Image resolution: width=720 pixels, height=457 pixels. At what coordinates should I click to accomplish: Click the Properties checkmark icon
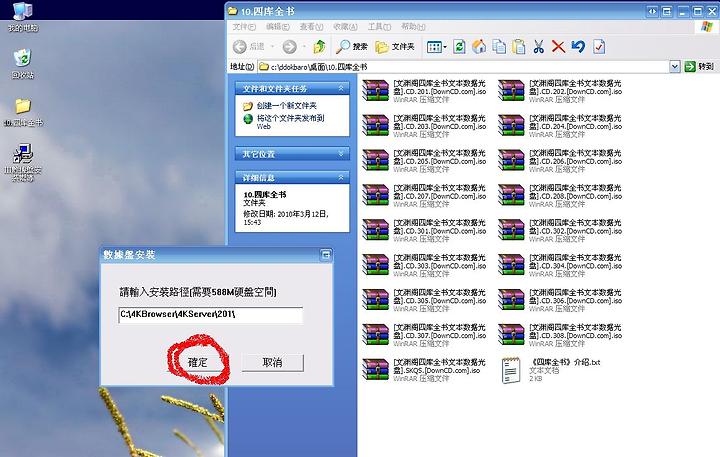599,46
